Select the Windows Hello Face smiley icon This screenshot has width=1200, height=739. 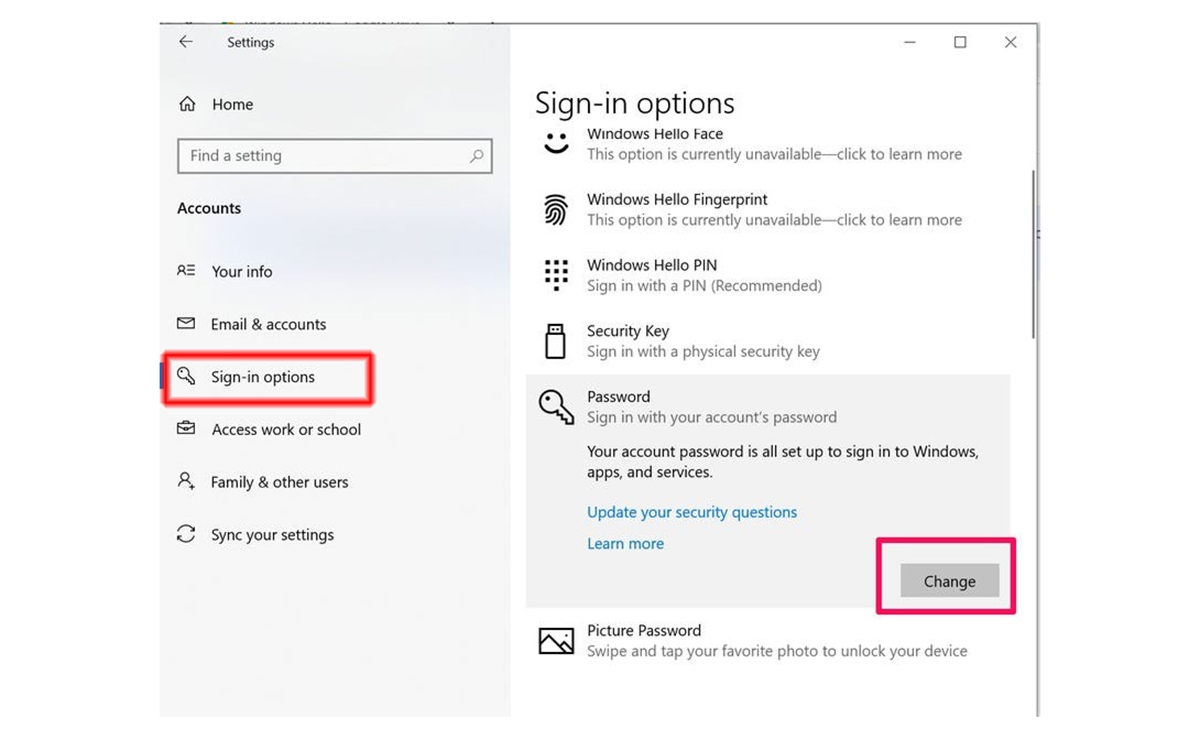(556, 142)
